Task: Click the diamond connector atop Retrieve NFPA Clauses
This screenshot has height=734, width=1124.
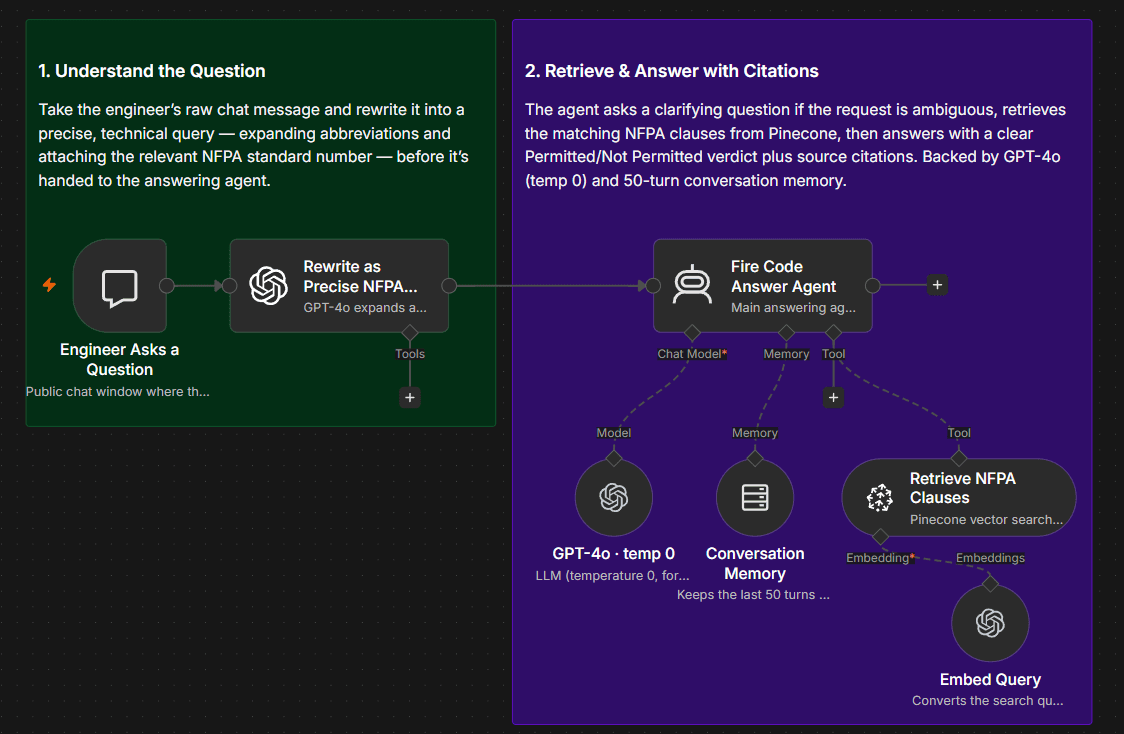Action: pyautogui.click(x=959, y=458)
